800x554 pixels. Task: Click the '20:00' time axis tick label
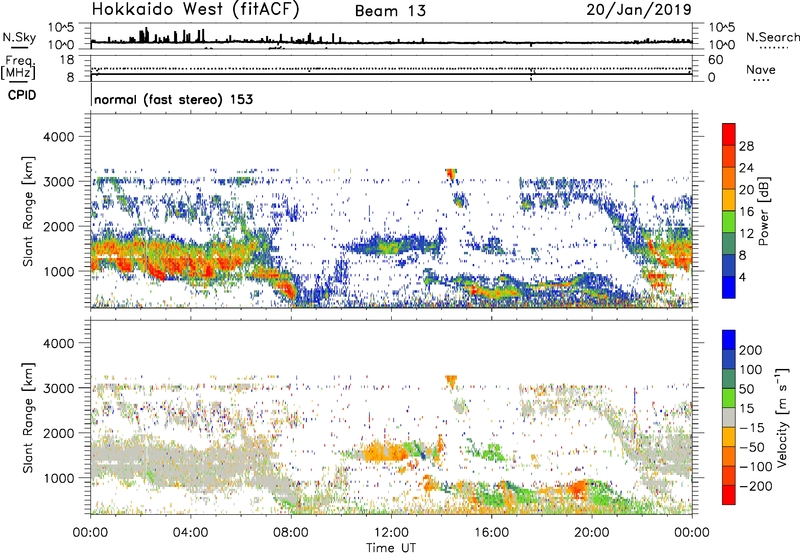(592, 533)
